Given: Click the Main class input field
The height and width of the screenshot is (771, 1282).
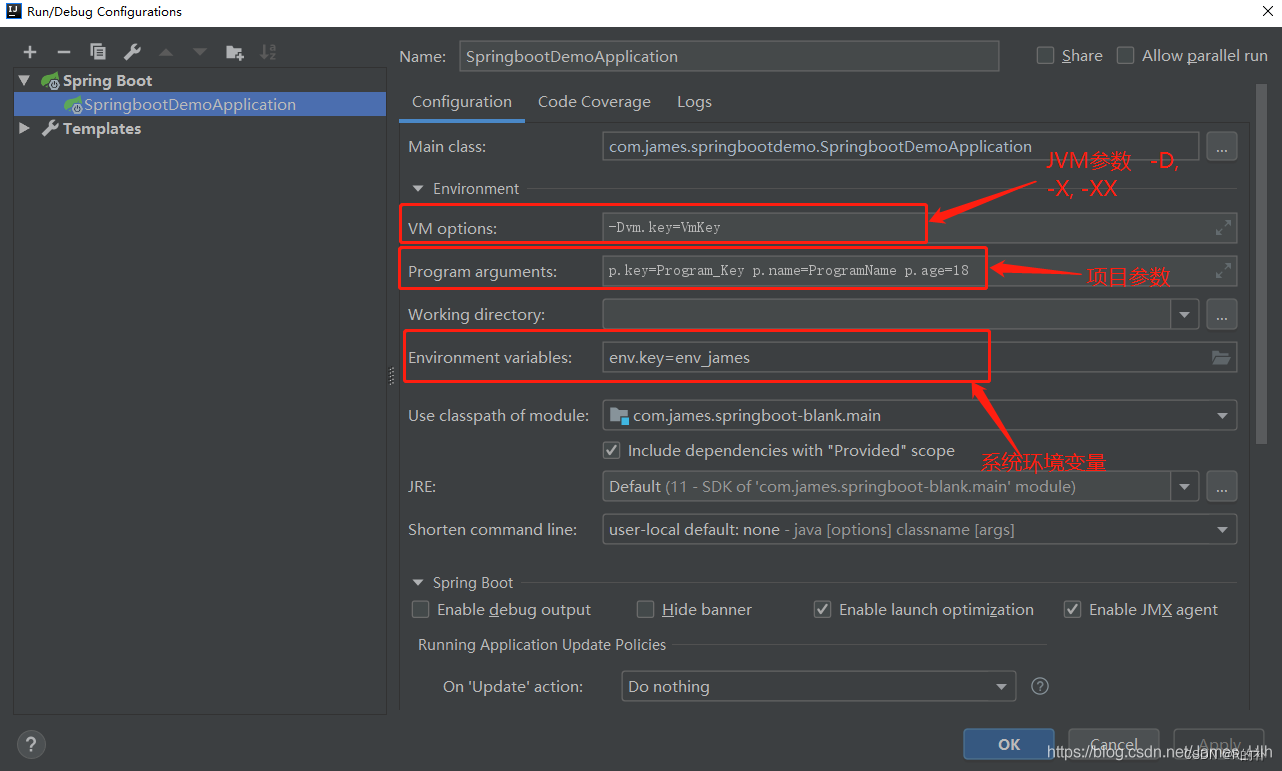Looking at the screenshot, I should (x=901, y=147).
